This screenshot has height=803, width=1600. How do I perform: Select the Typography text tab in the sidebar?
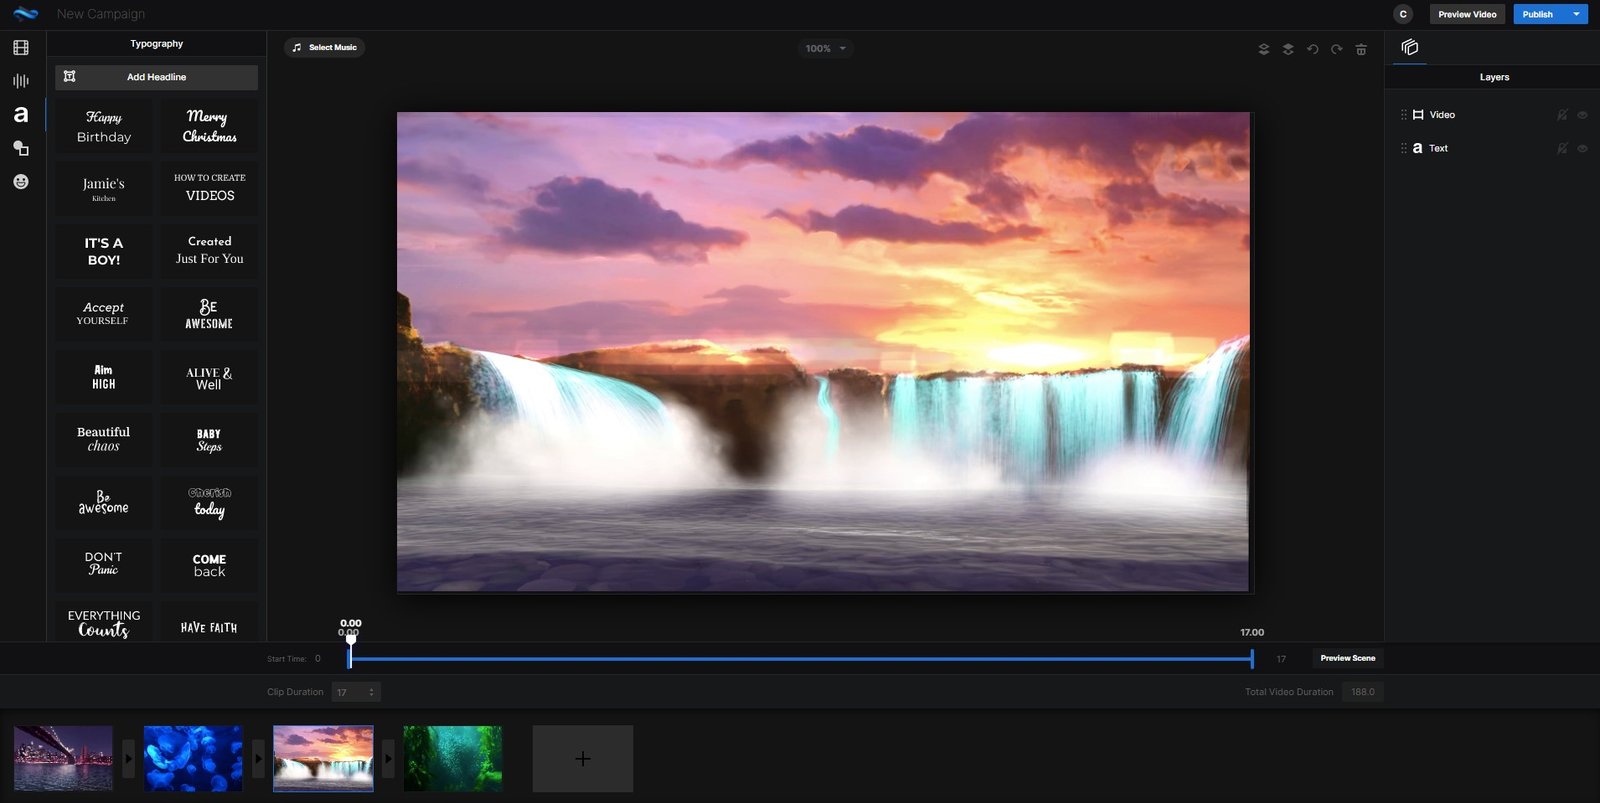click(x=21, y=115)
